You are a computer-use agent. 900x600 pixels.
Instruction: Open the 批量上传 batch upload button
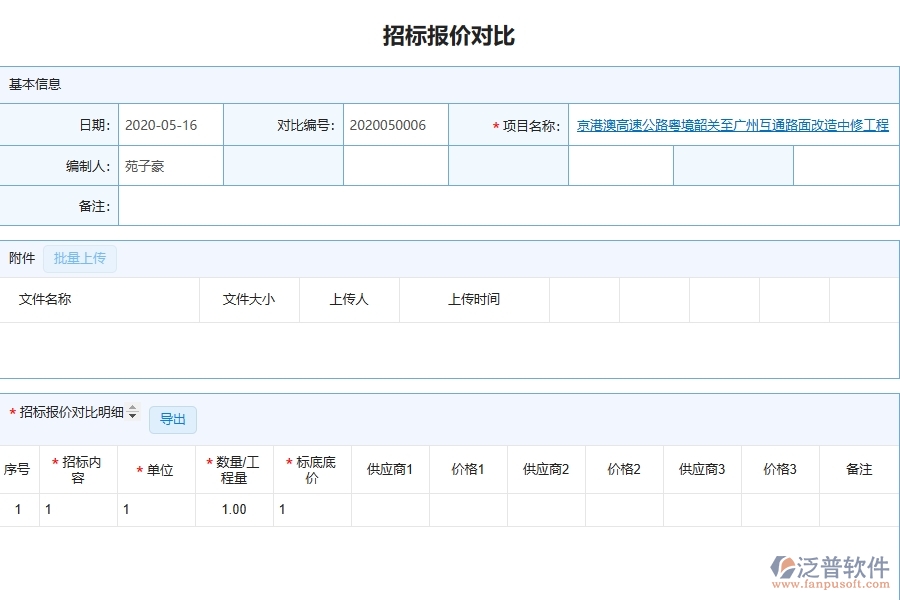[x=80, y=258]
